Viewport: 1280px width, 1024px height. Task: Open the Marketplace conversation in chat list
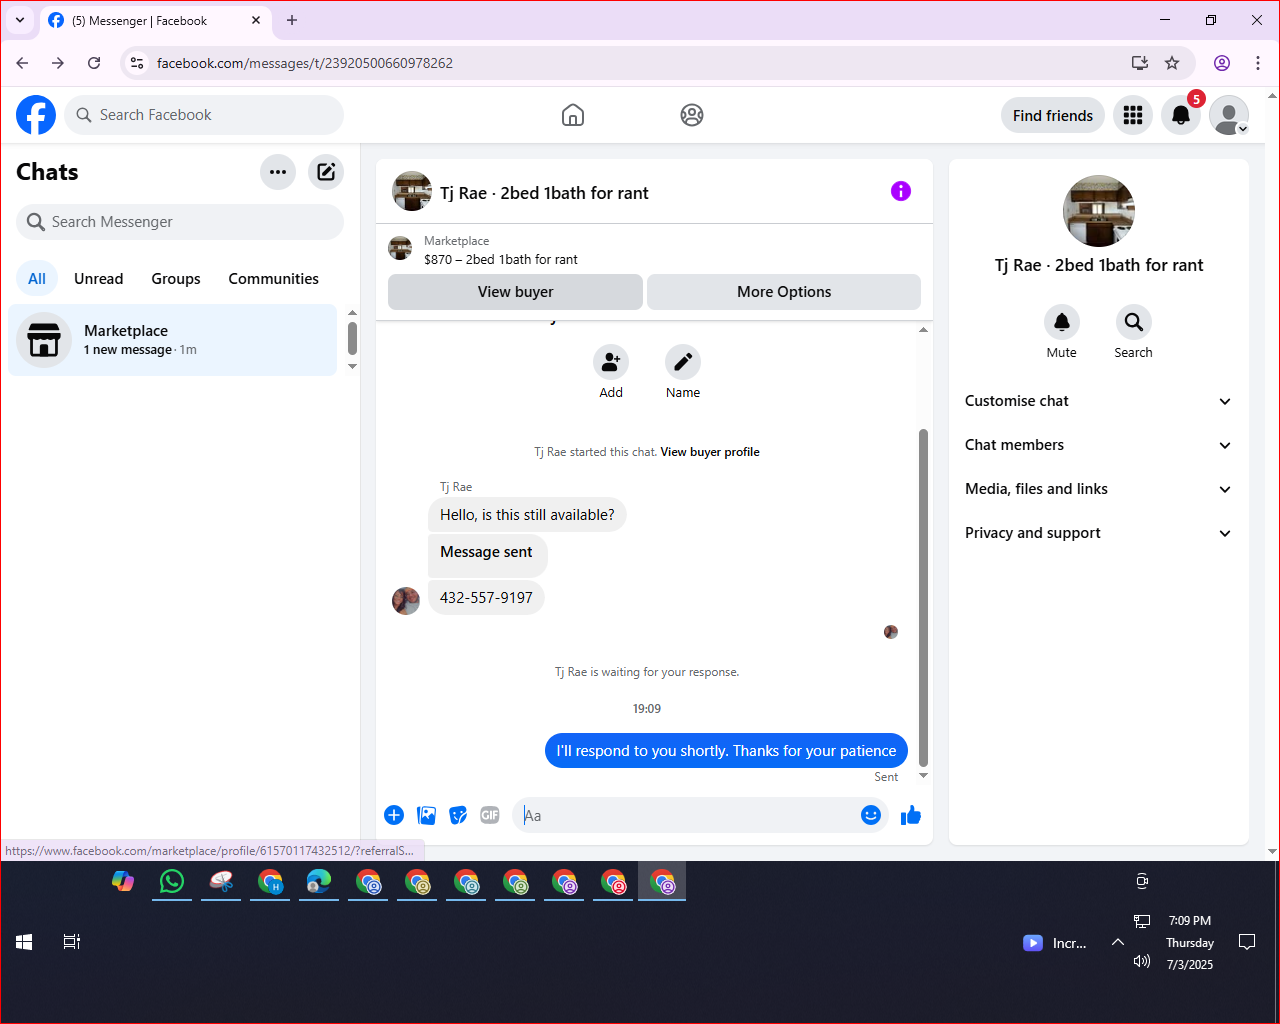173,340
